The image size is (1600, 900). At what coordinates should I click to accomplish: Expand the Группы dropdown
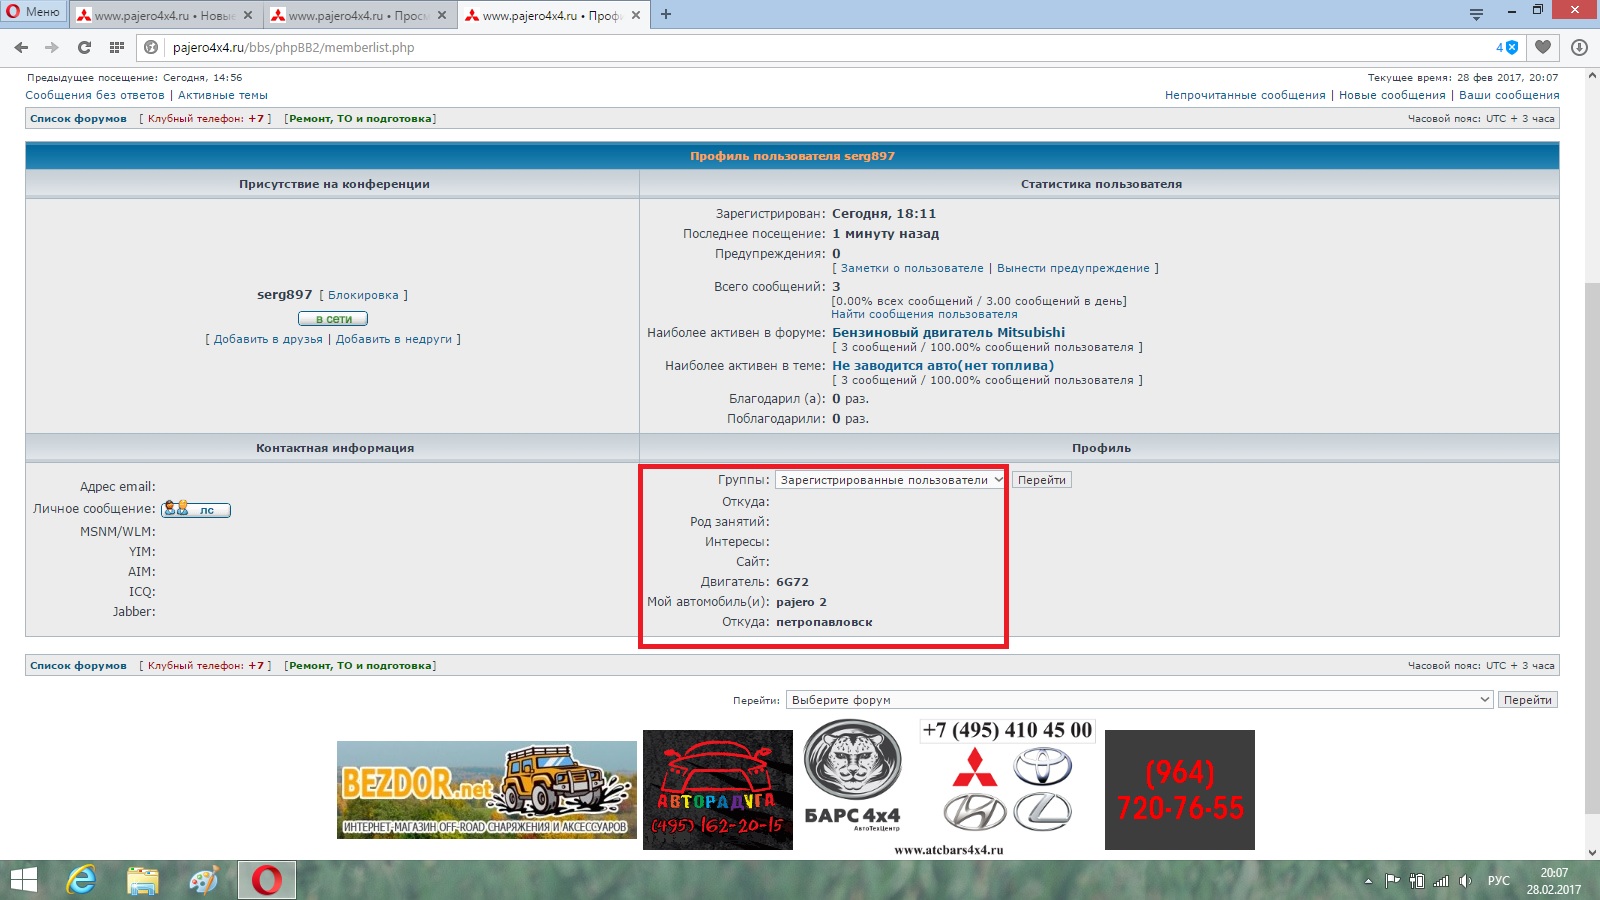click(889, 480)
